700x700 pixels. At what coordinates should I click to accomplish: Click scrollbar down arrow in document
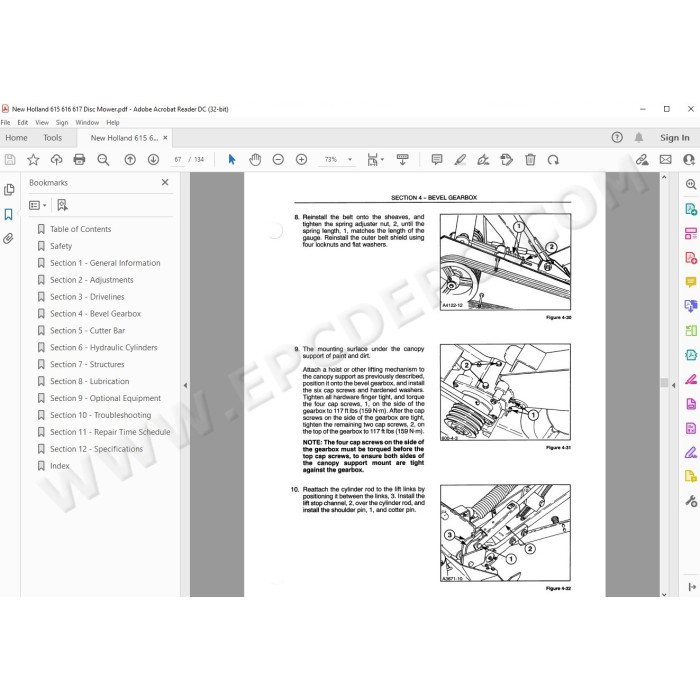[x=664, y=594]
